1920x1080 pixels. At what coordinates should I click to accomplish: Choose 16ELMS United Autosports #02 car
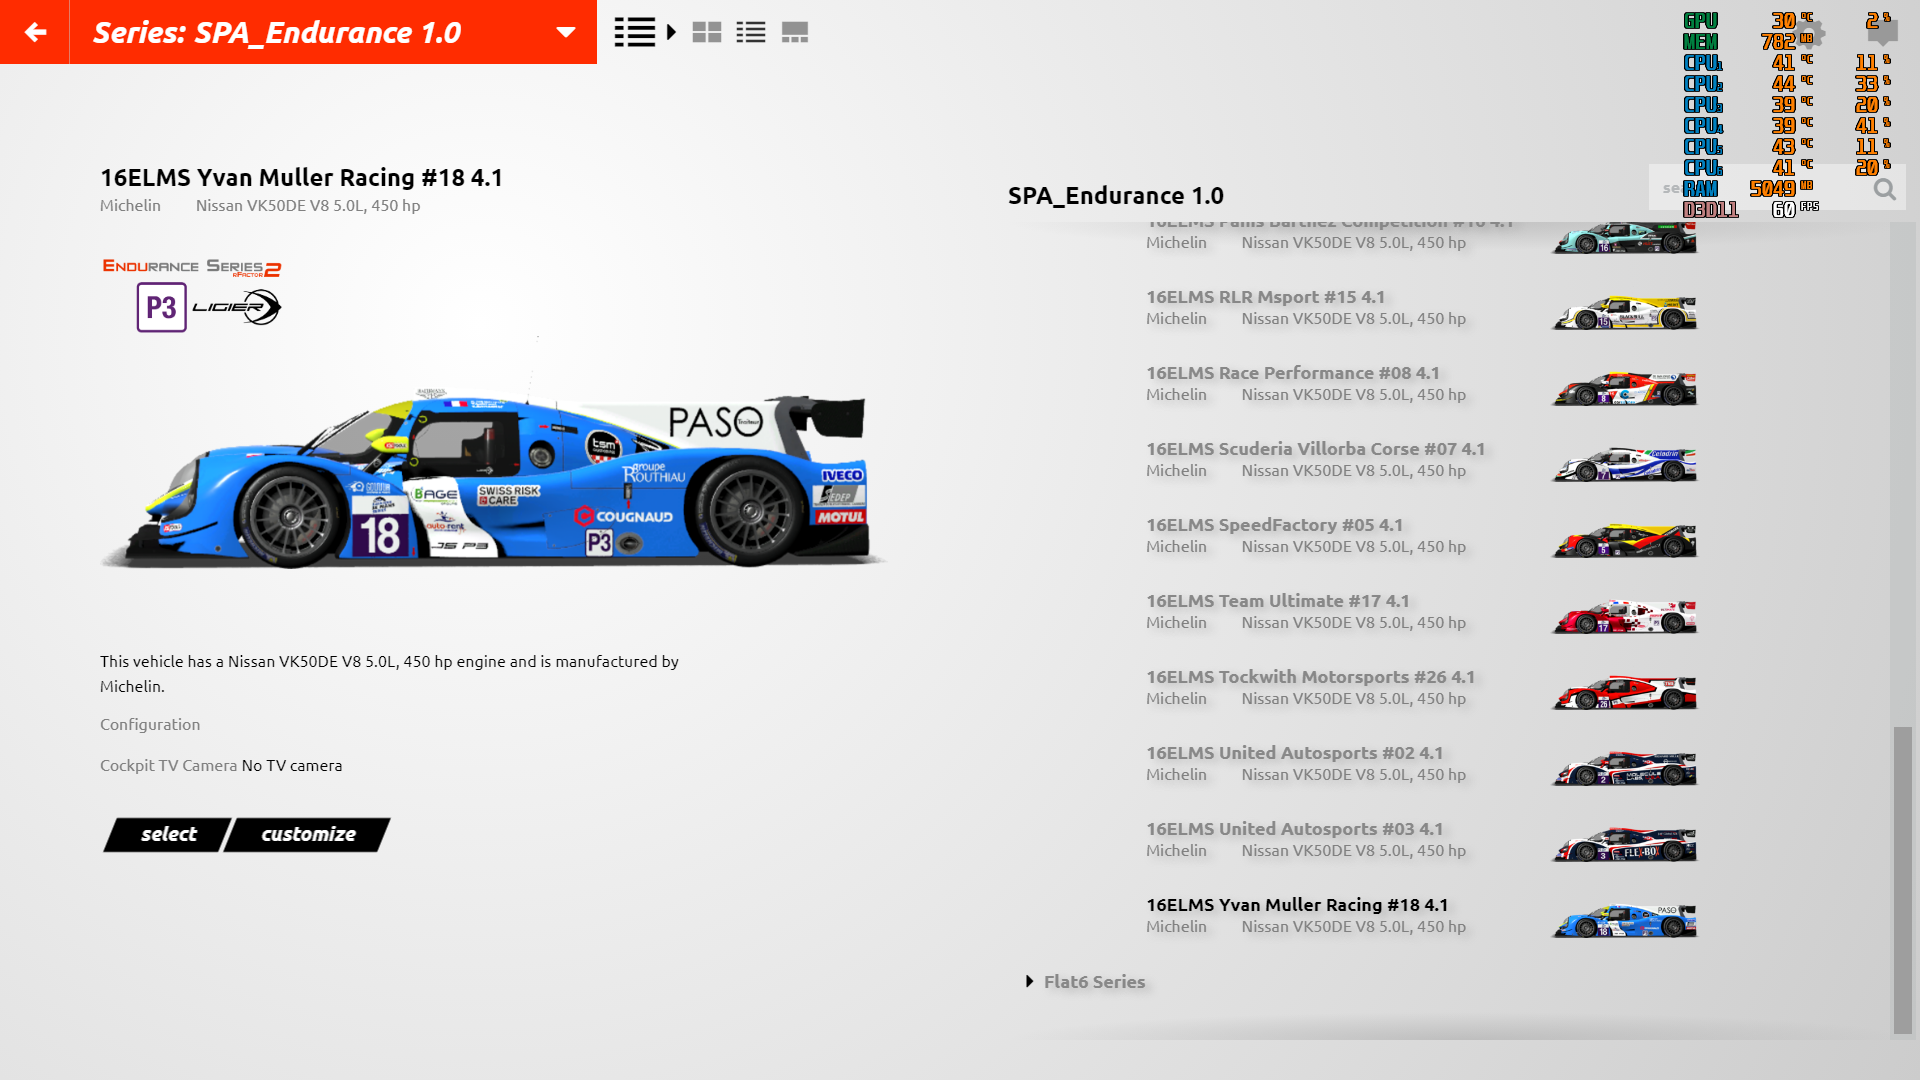1294,753
